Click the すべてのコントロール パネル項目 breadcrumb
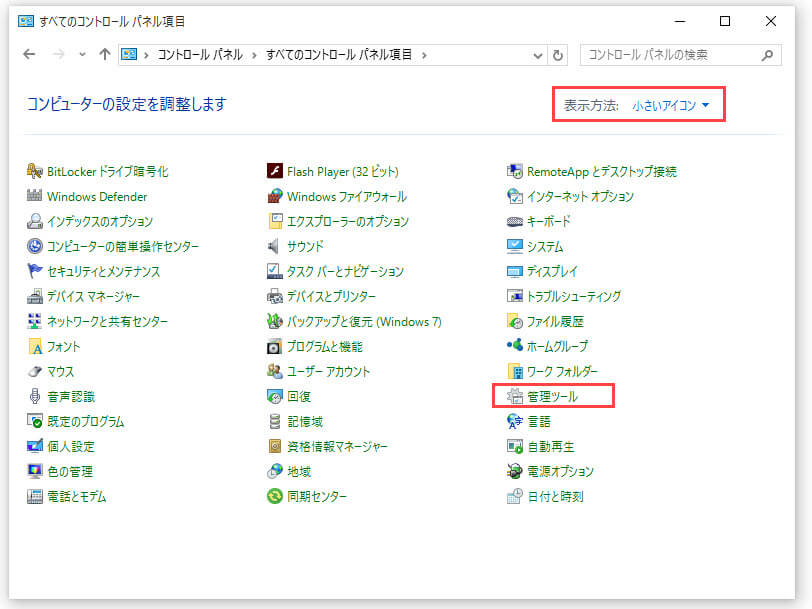This screenshot has width=812, height=609. click(x=339, y=54)
